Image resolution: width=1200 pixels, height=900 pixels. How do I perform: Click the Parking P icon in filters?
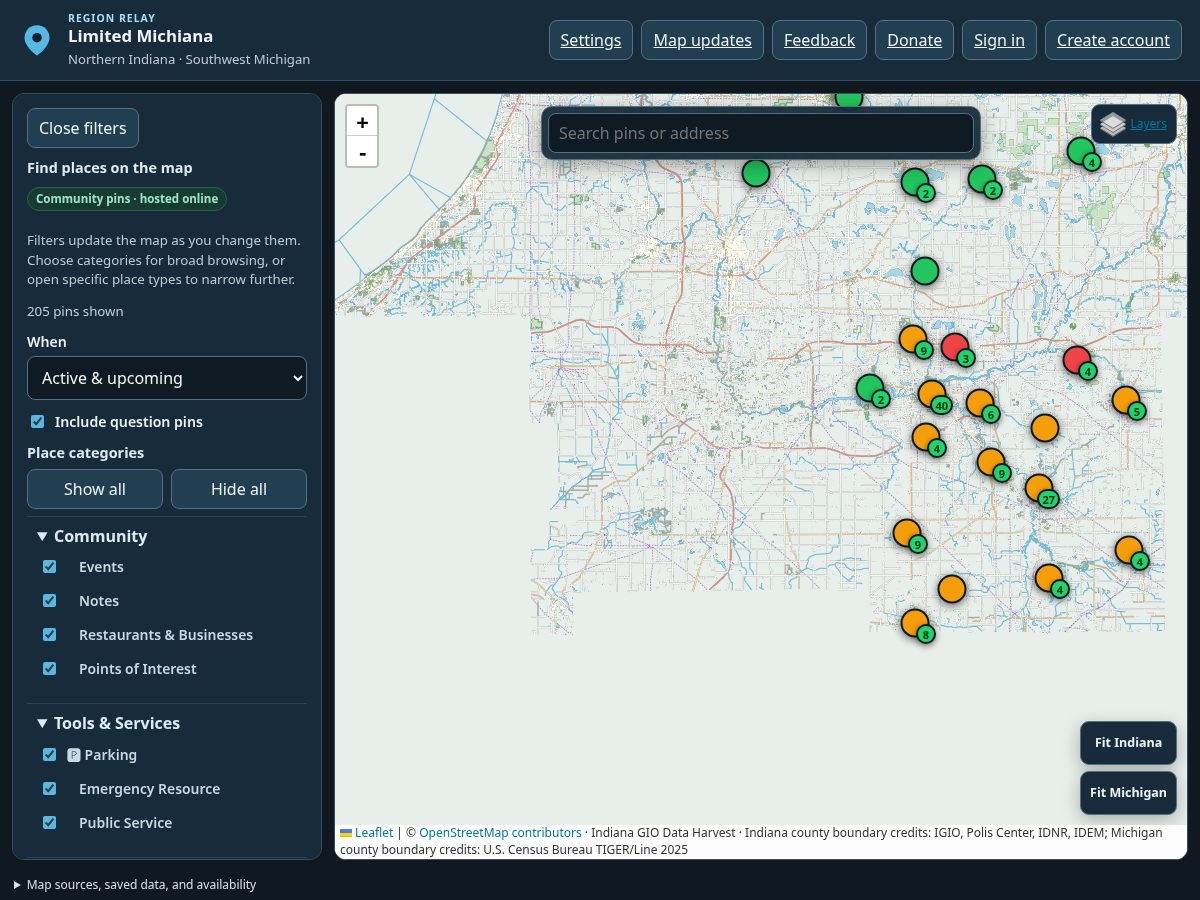click(74, 755)
